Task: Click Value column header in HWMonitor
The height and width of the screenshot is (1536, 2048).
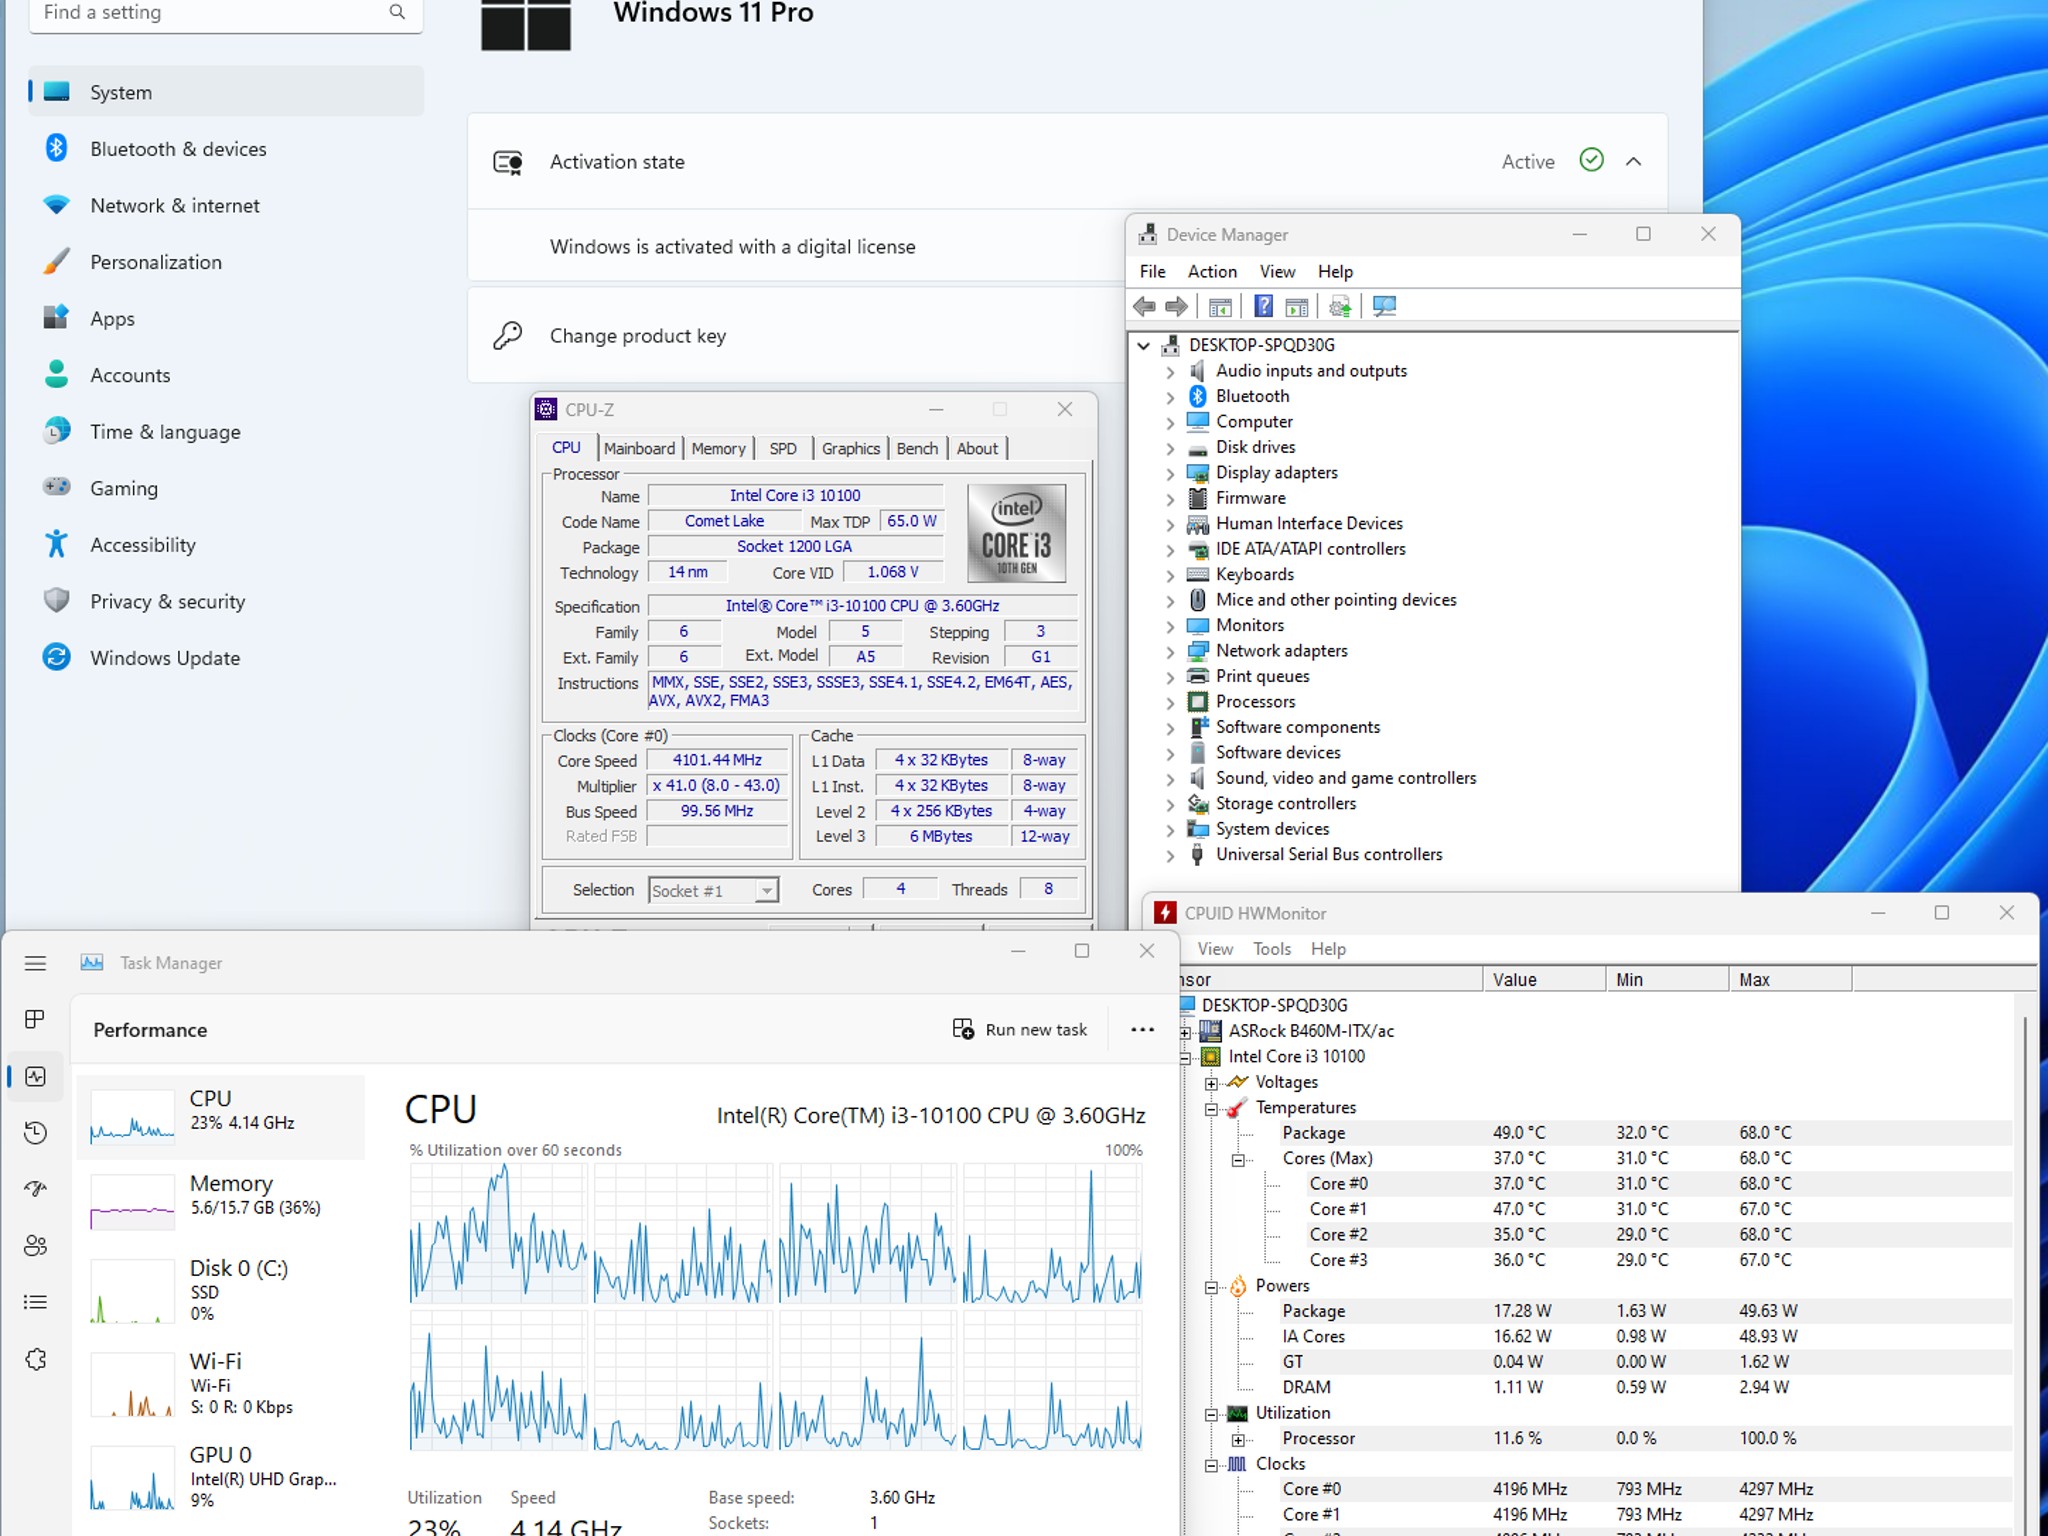Action: click(x=1544, y=980)
